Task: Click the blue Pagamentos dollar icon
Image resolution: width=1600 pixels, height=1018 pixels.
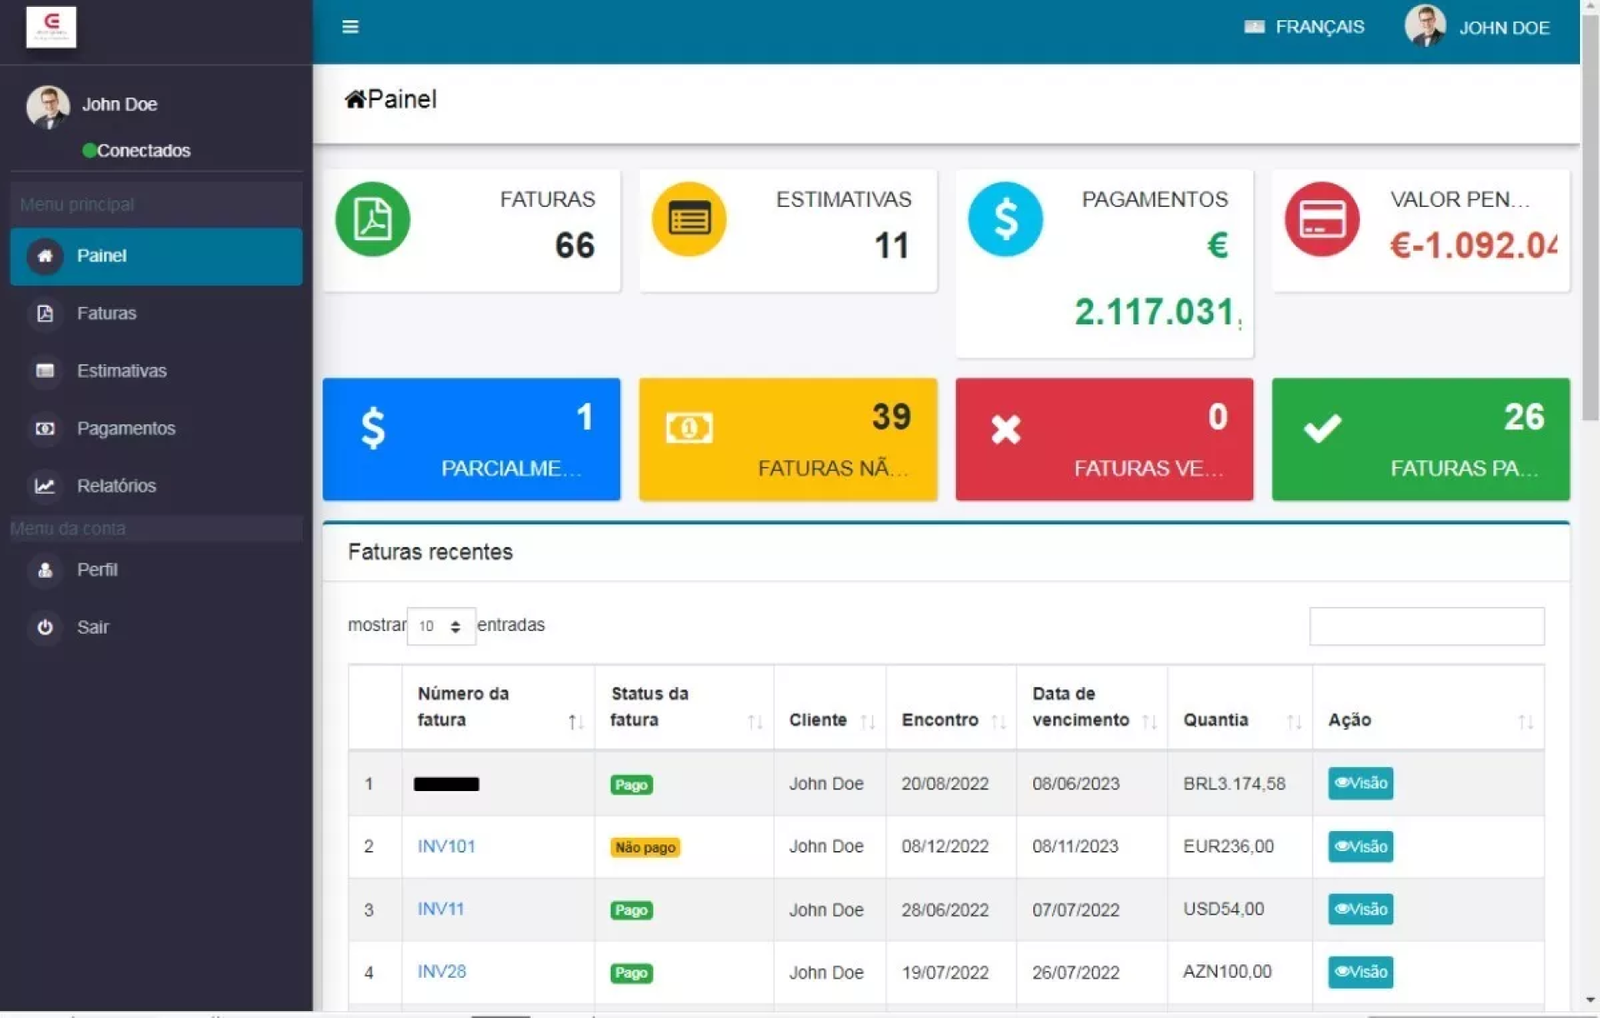Action: pos(1005,219)
